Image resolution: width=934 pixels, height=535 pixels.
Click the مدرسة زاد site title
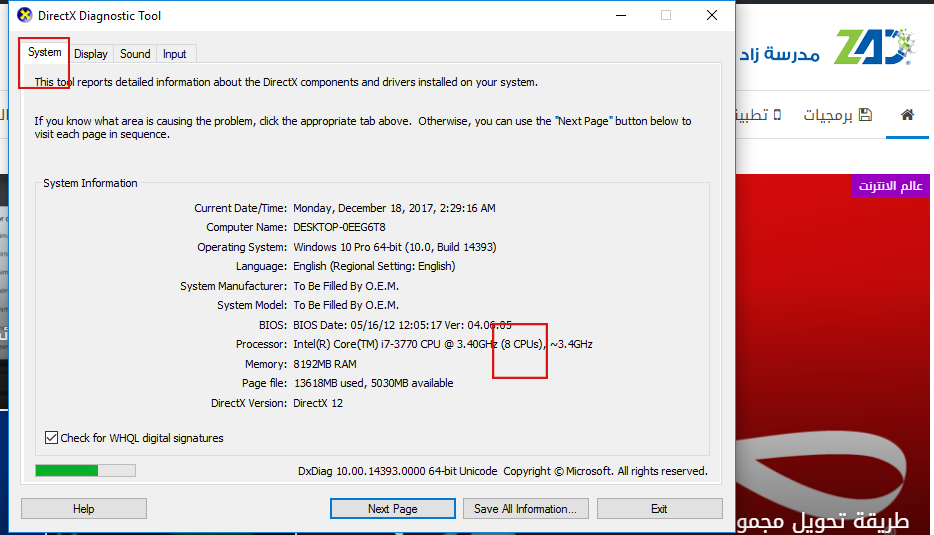[780, 54]
